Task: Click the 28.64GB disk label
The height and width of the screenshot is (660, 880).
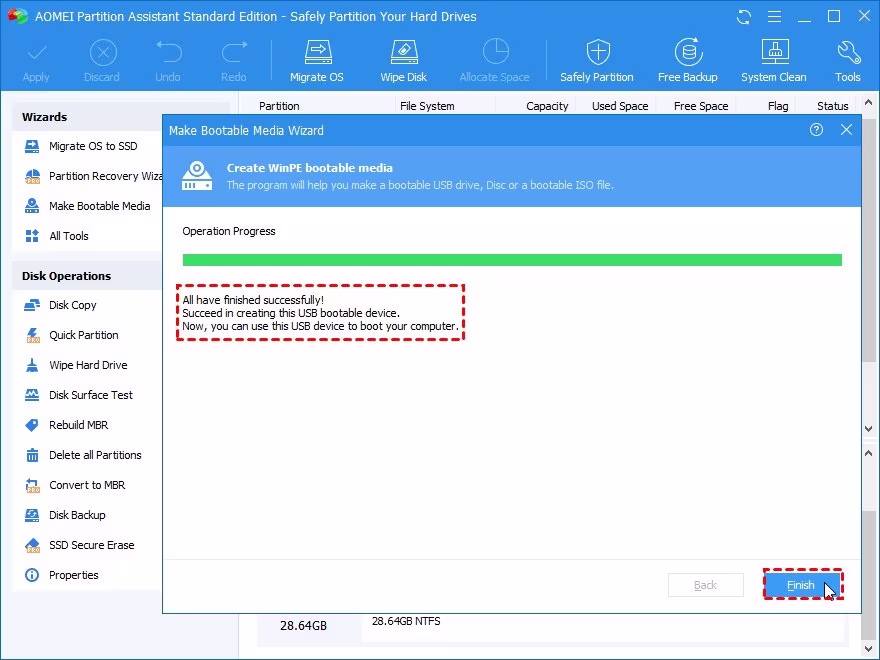Action: pos(304,626)
